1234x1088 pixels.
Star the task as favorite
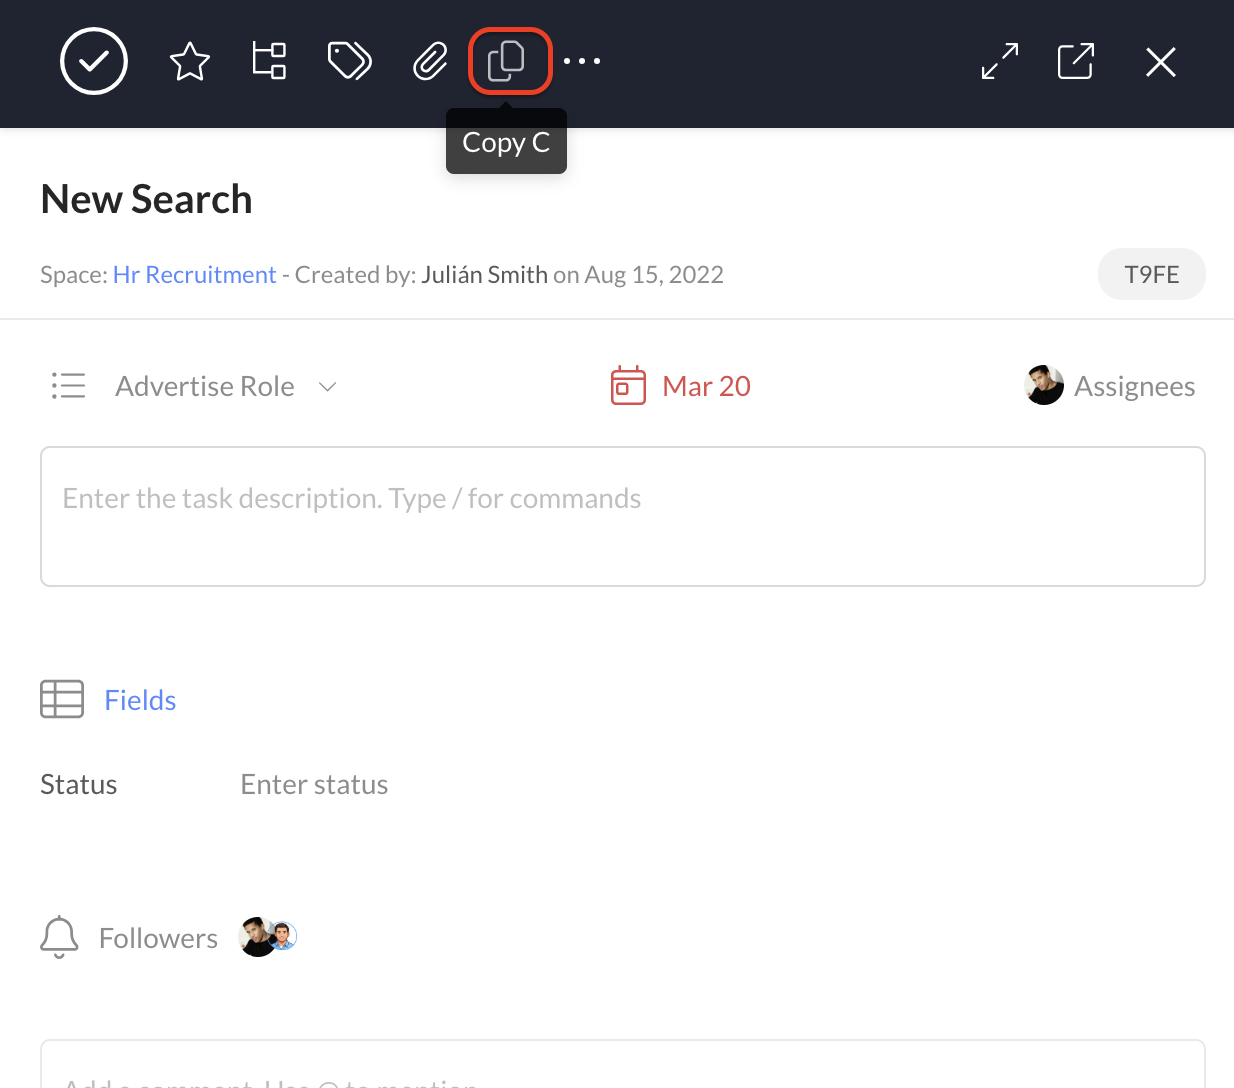tap(190, 62)
